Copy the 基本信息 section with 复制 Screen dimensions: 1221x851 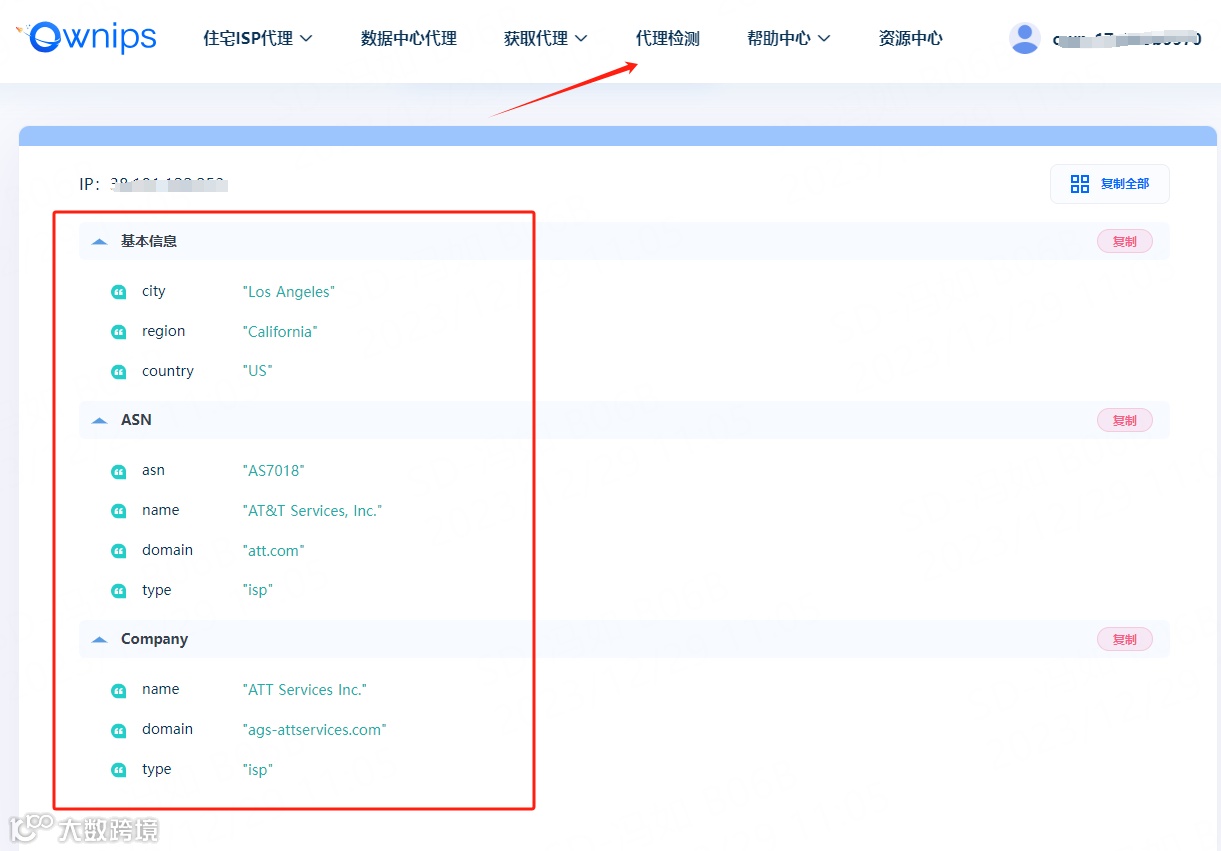1125,241
